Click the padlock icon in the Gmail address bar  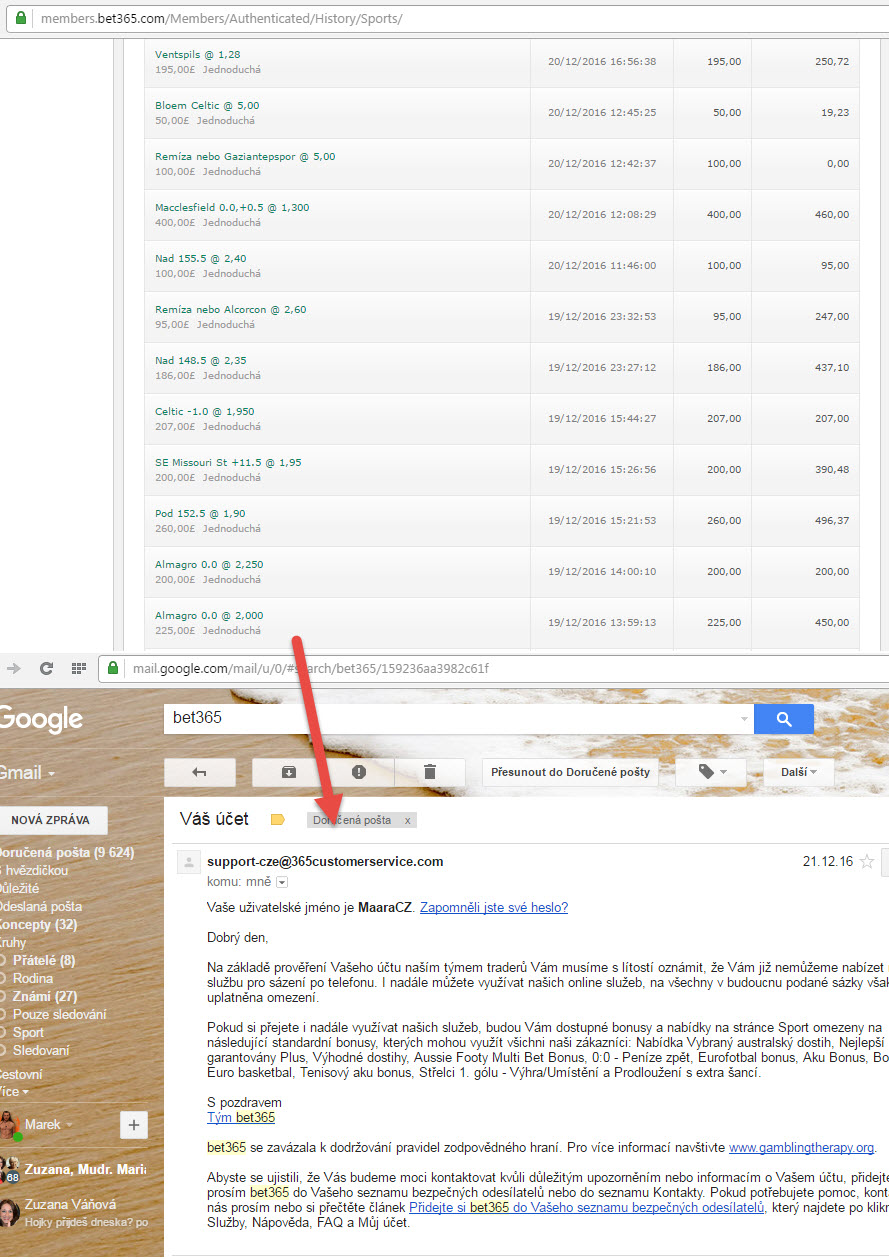[x=113, y=668]
